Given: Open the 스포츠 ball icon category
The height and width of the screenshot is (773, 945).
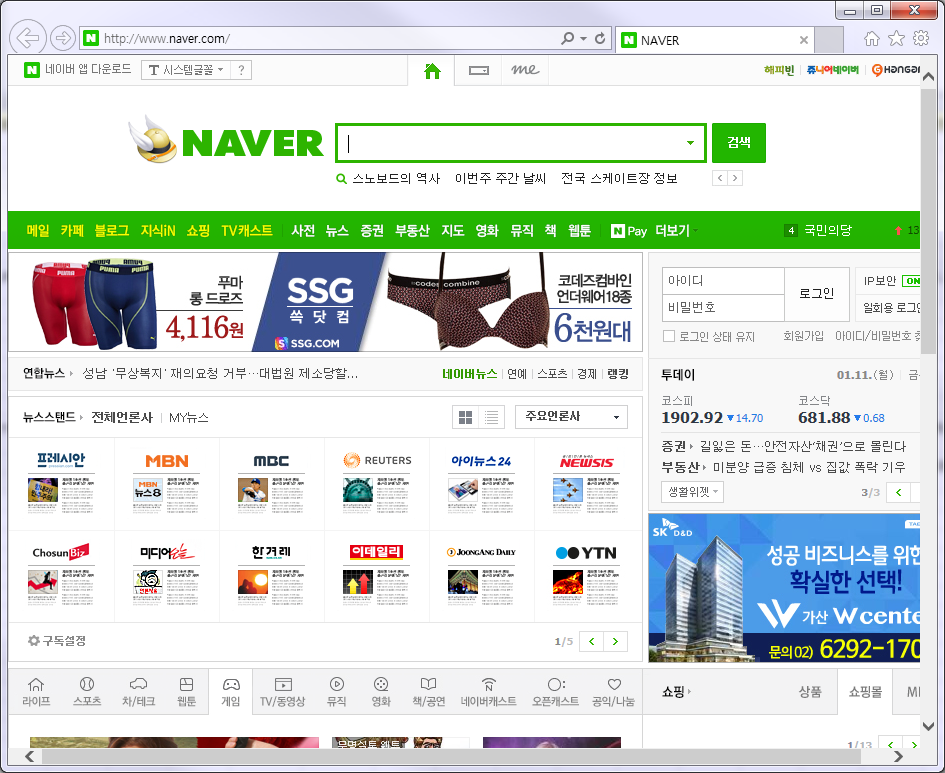Looking at the screenshot, I should click(87, 692).
